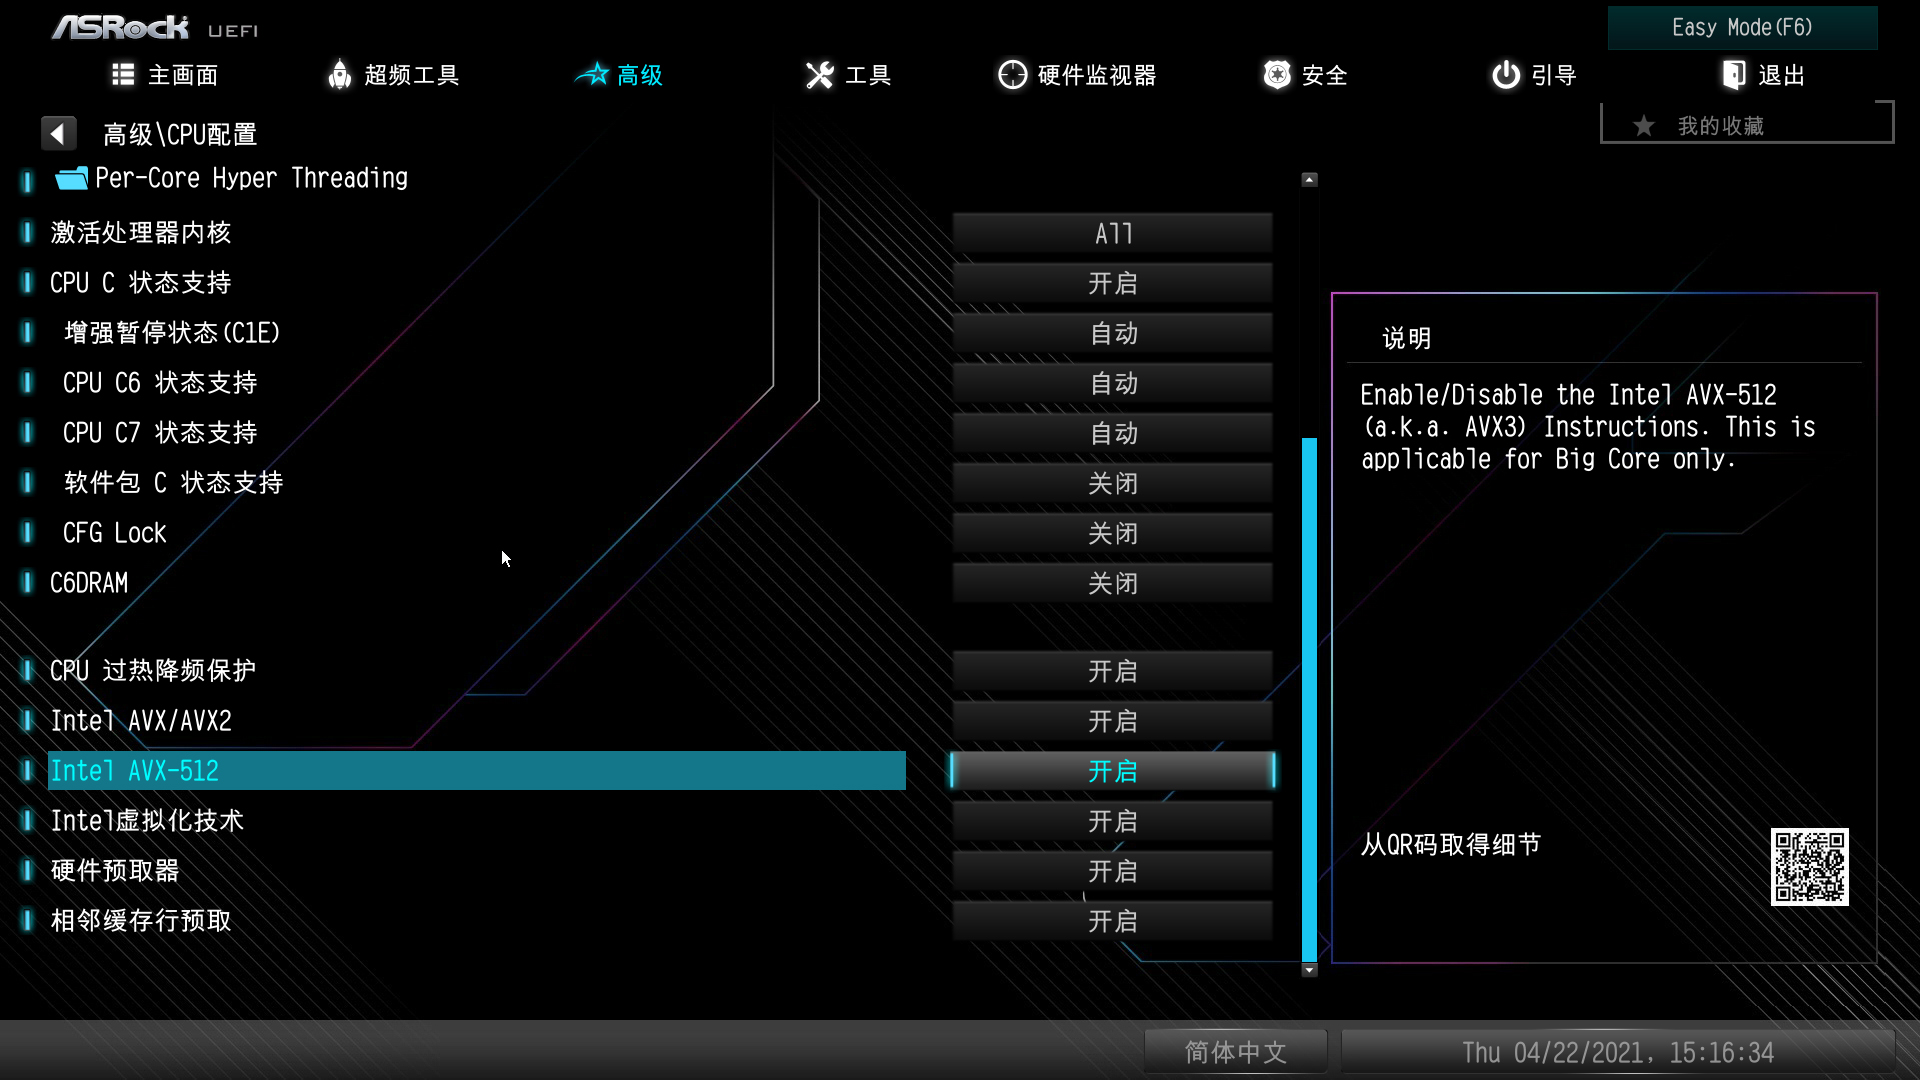Click the scrollbar down arrow

[1309, 970]
